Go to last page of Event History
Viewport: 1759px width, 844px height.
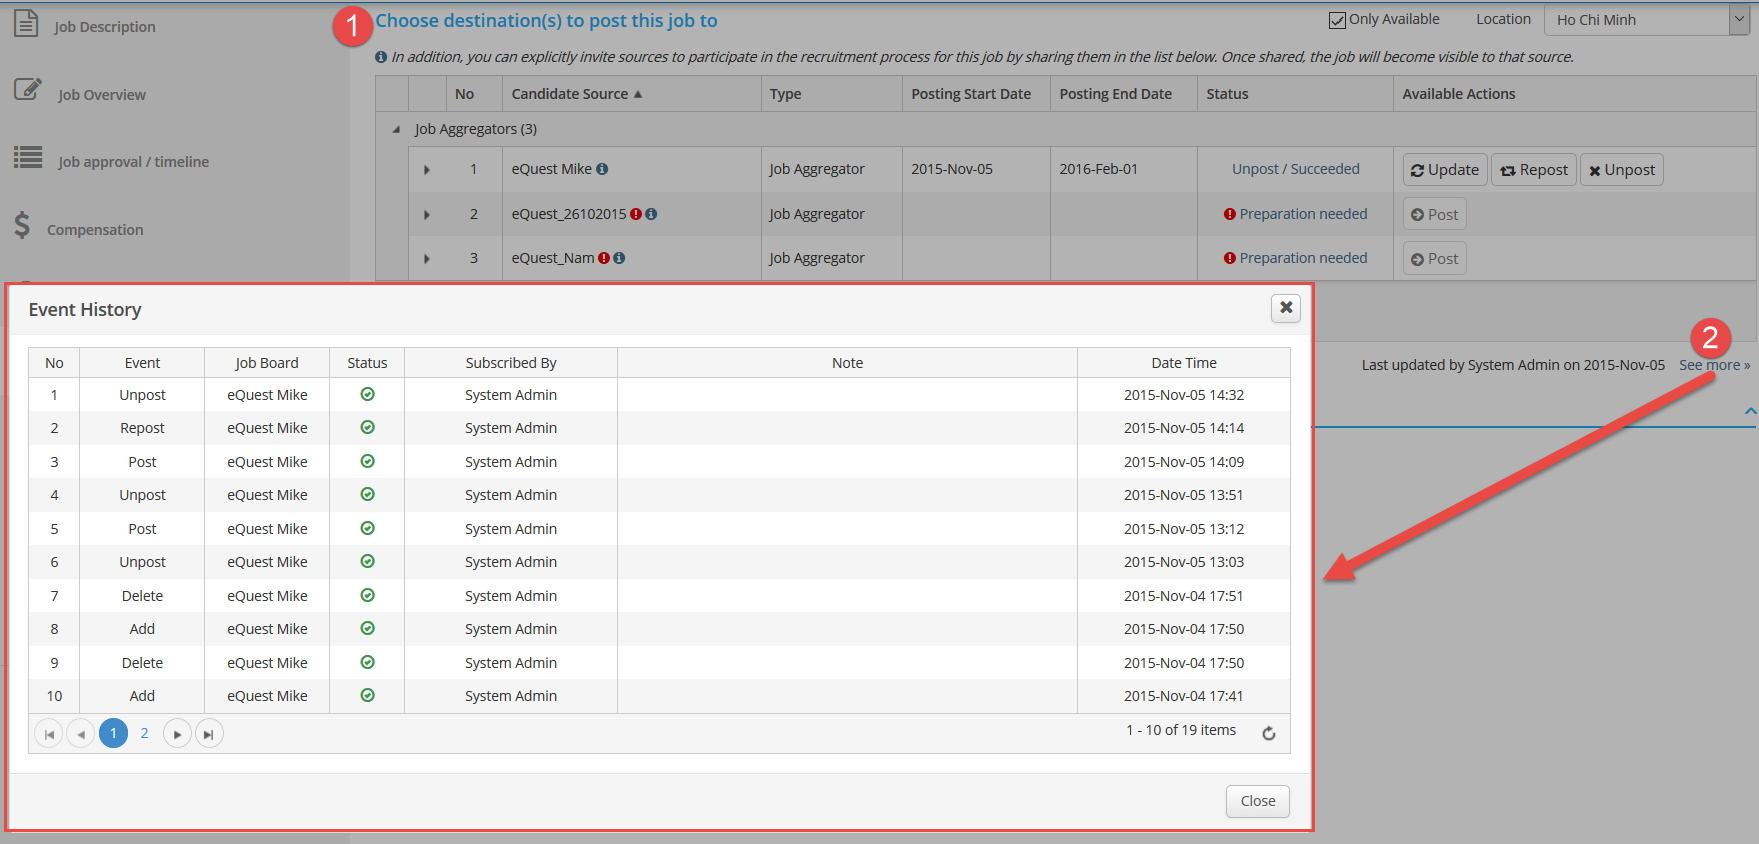tap(209, 734)
